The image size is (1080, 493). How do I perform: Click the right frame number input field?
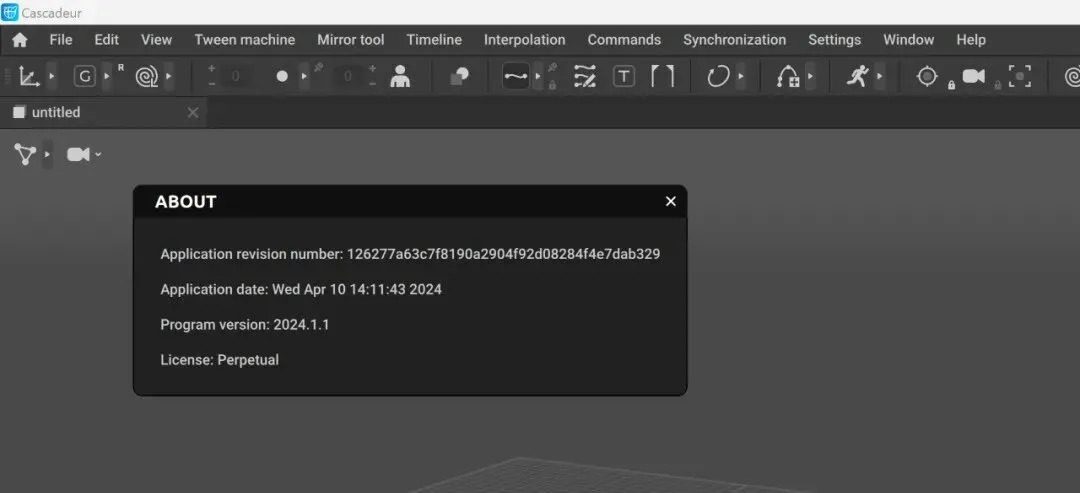tap(348, 76)
